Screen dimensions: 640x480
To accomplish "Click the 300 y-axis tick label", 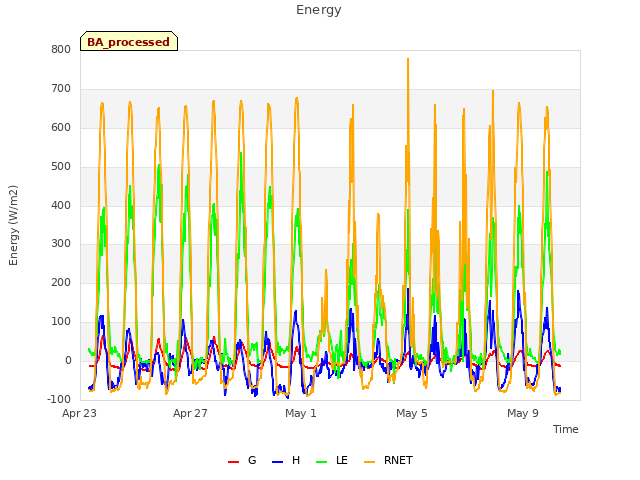I will [61, 244].
